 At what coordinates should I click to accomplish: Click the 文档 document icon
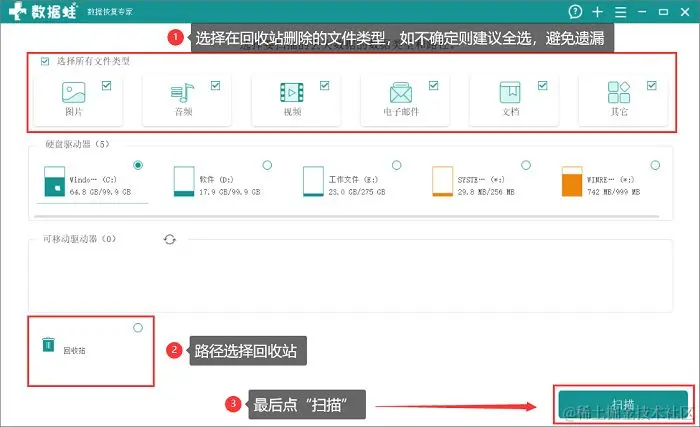(510, 92)
